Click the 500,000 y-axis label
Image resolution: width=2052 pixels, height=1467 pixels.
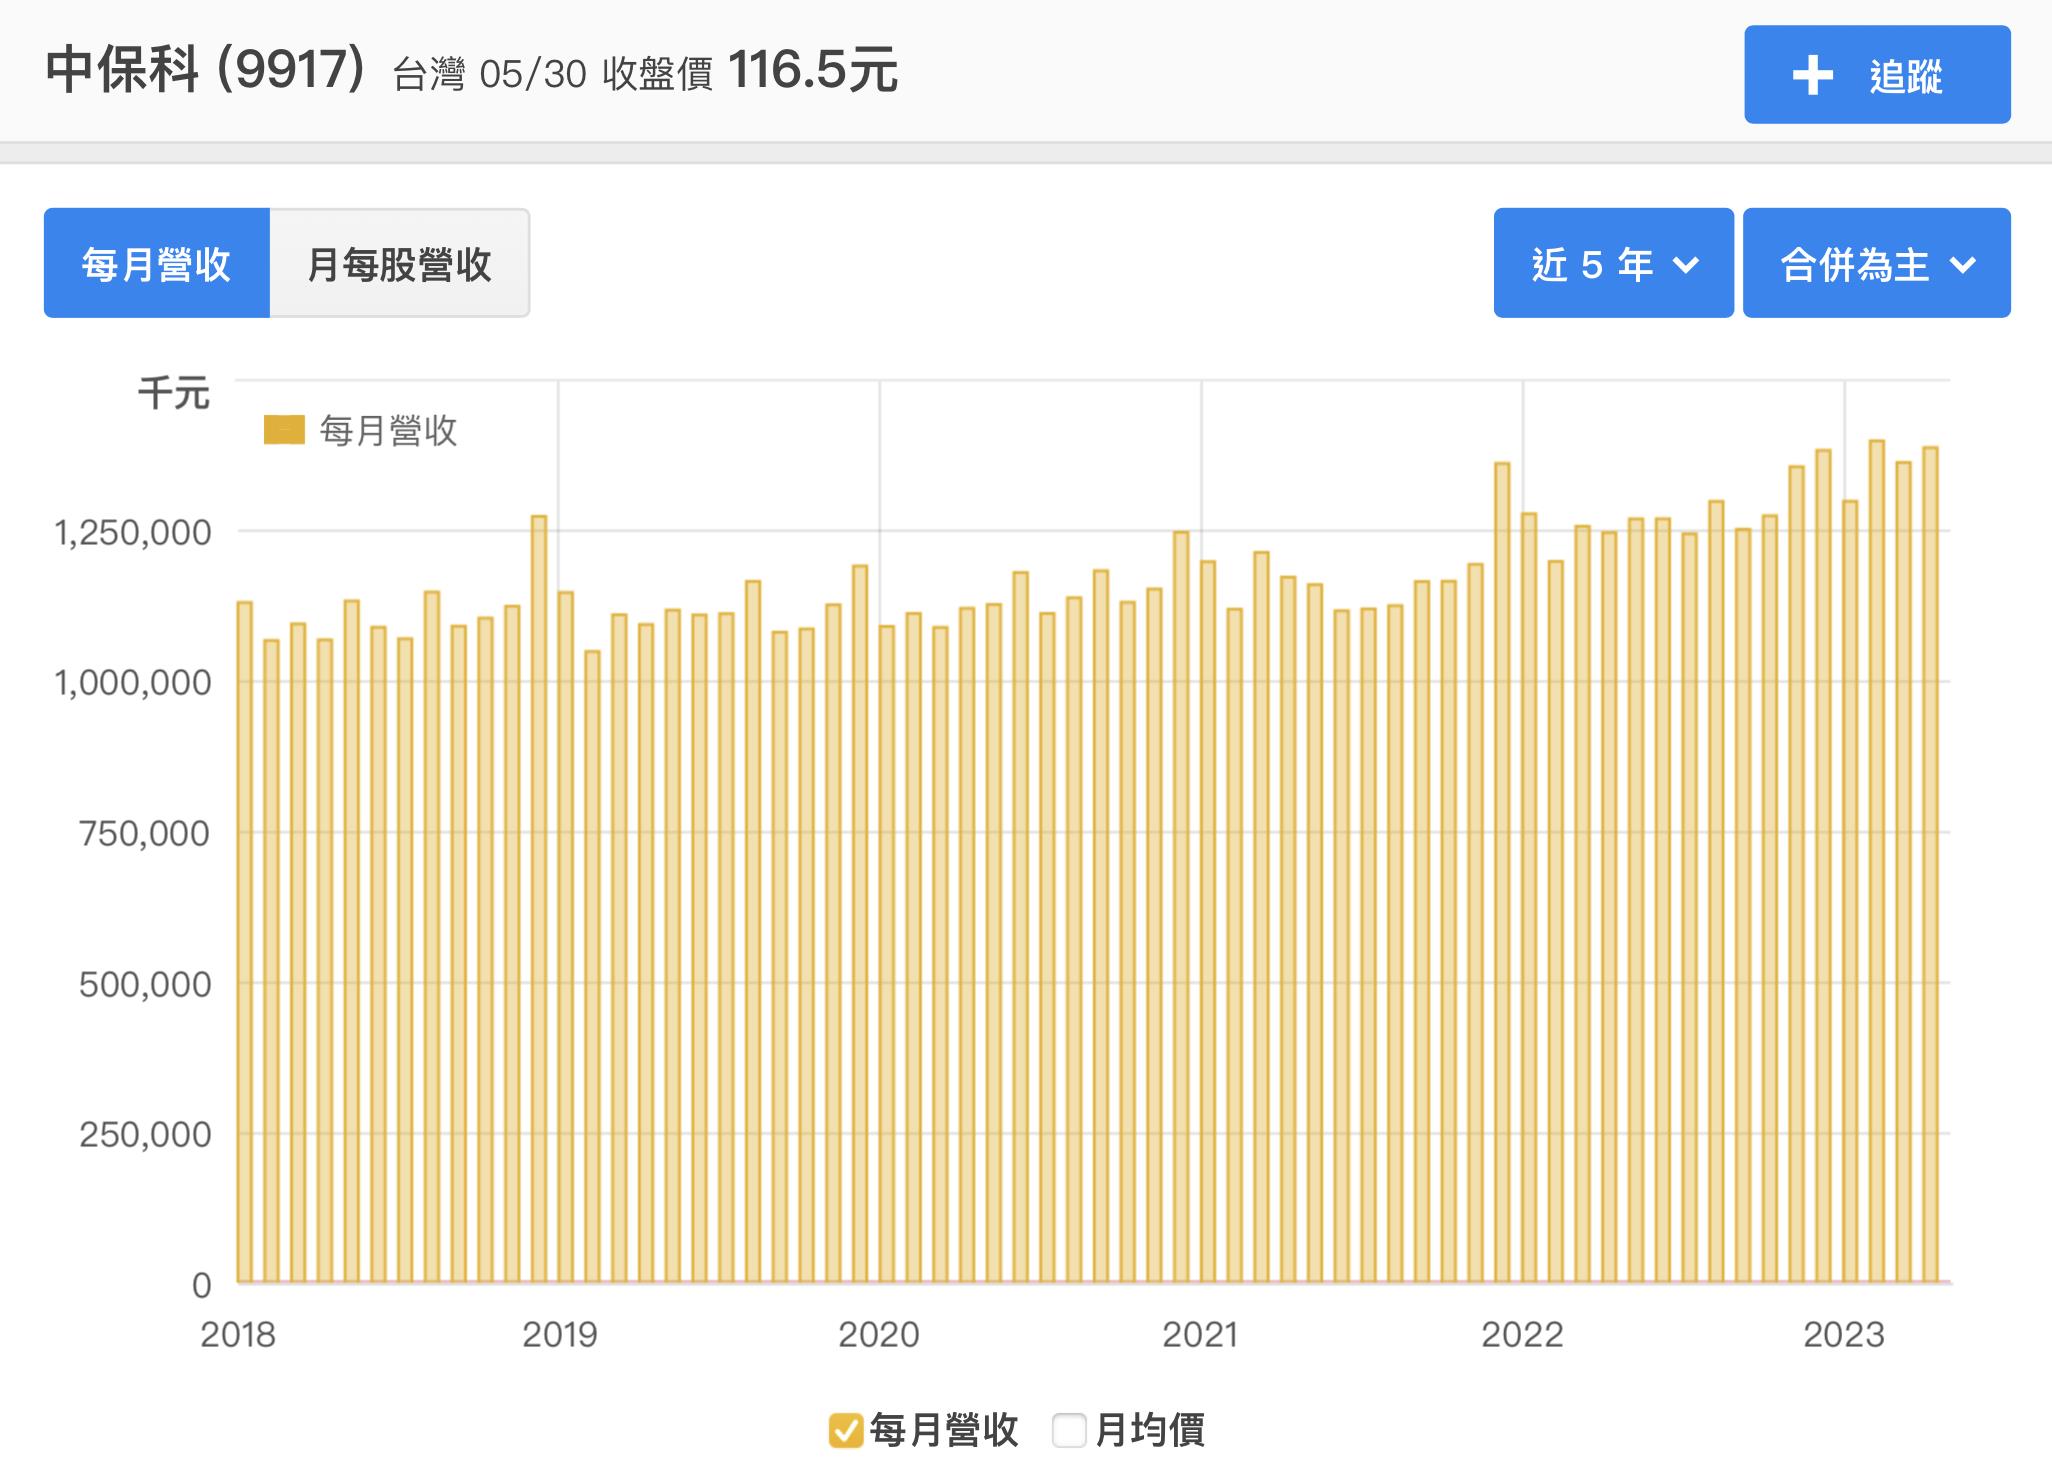pos(145,985)
